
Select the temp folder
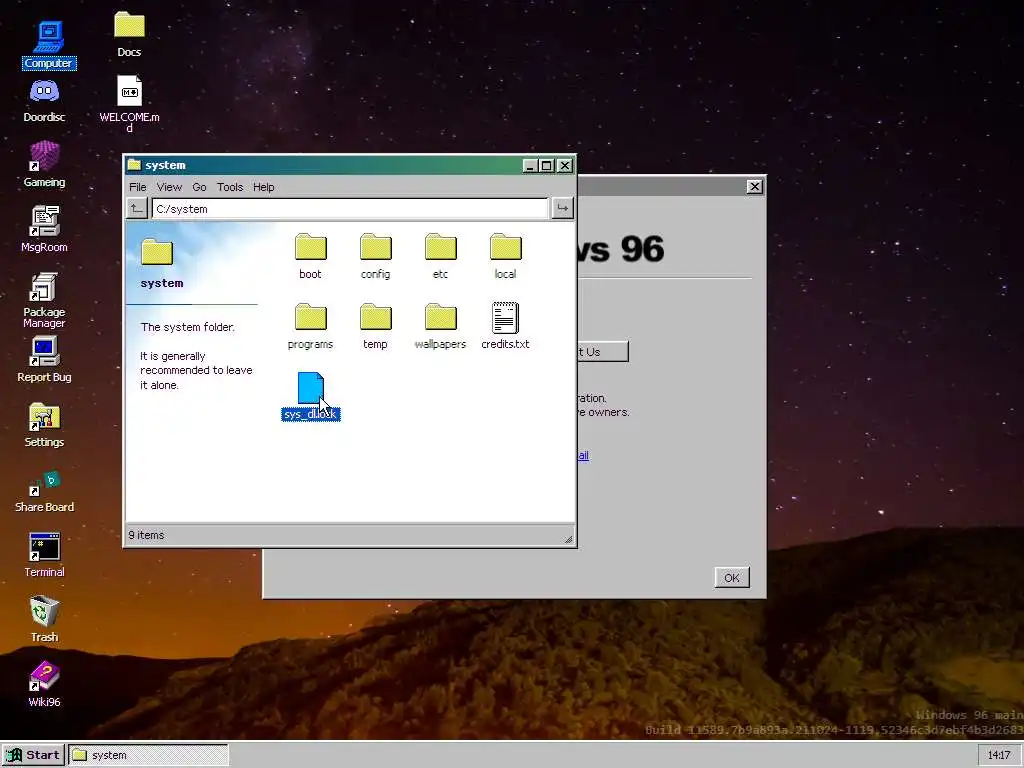pos(376,326)
